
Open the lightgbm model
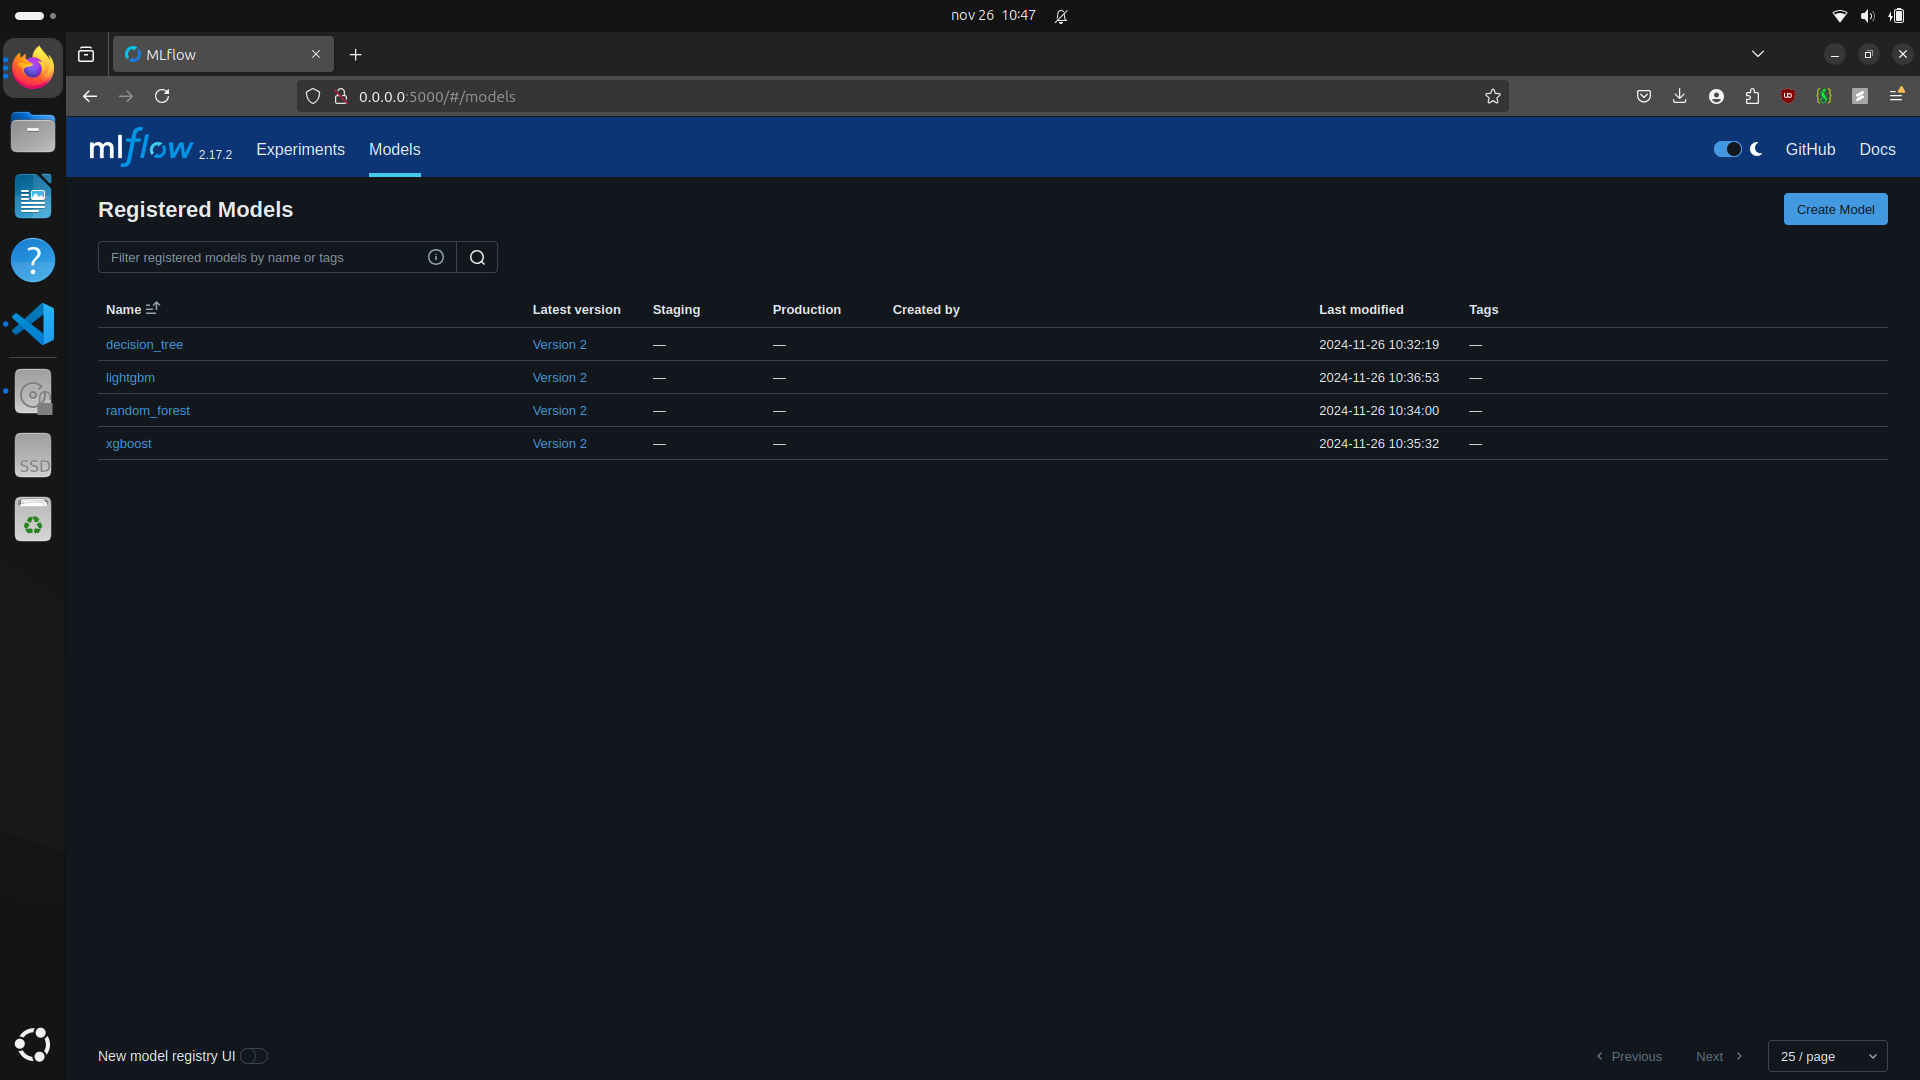click(130, 377)
